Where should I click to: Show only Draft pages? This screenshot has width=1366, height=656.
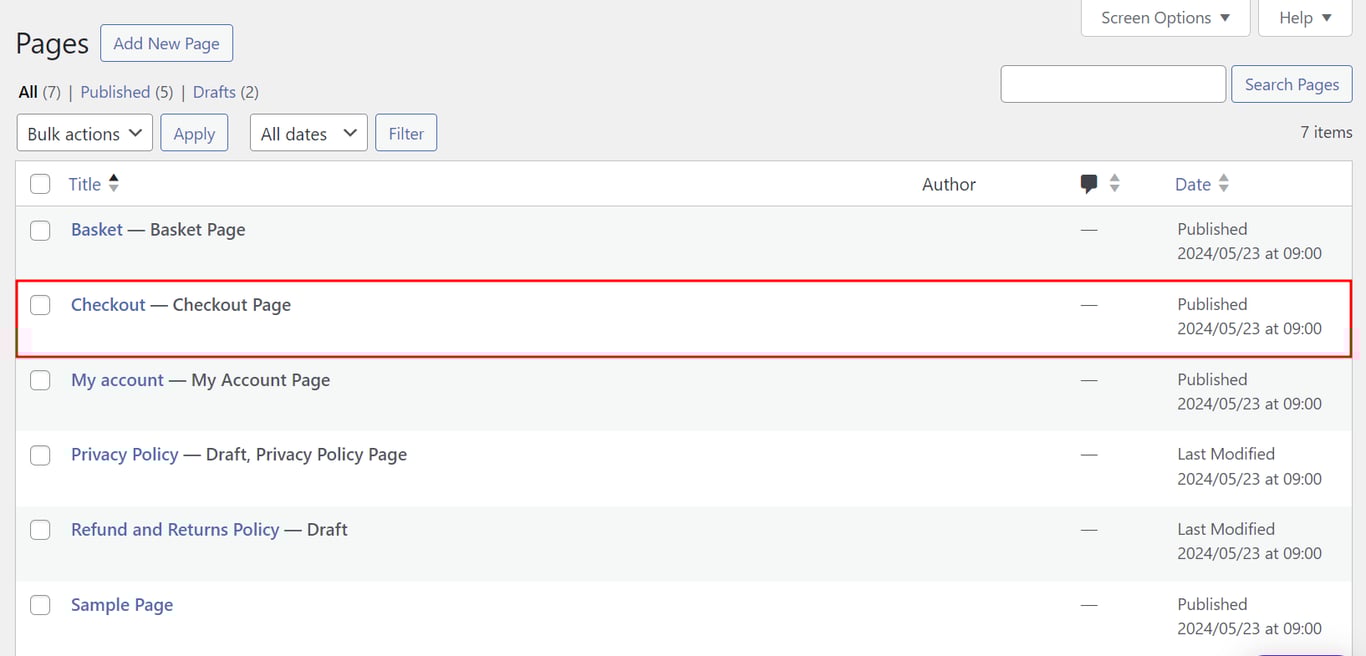pyautogui.click(x=214, y=91)
